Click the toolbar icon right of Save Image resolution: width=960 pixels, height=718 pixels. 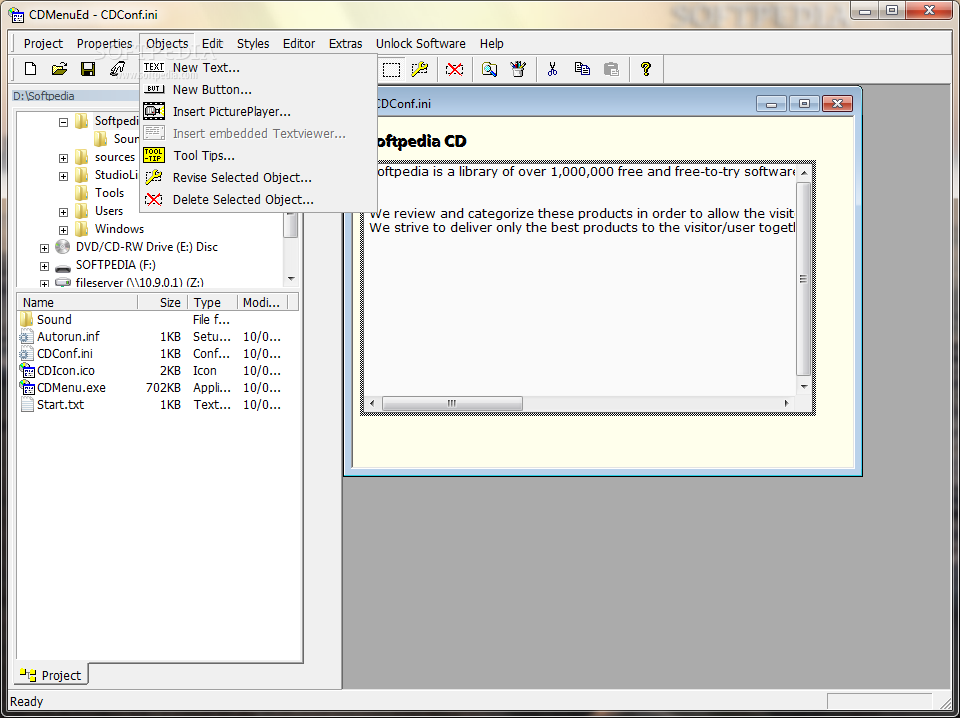click(x=117, y=69)
